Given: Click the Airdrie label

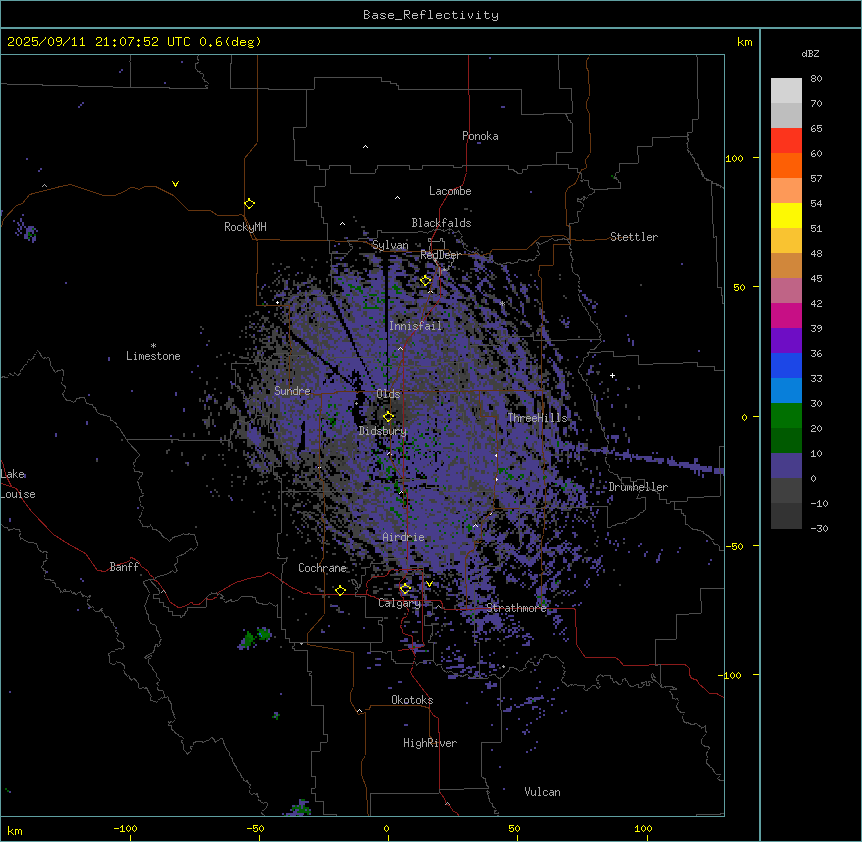Looking at the screenshot, I should point(404,537).
